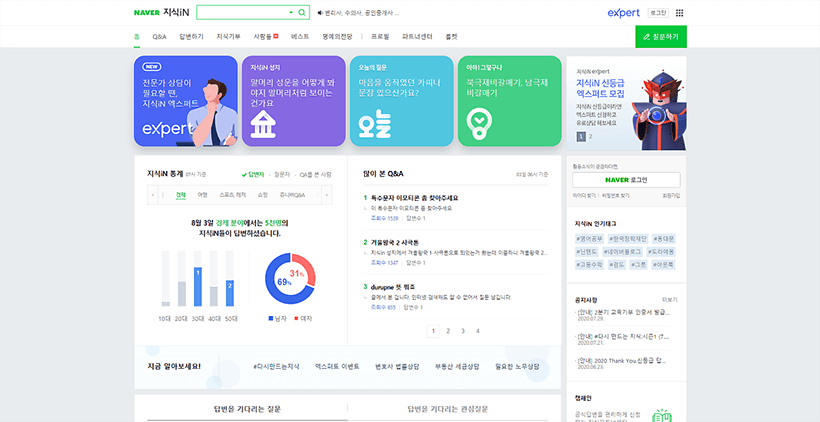Click the building icon on 지식iN 성지 card
This screenshot has width=820, height=422.
(x=263, y=124)
